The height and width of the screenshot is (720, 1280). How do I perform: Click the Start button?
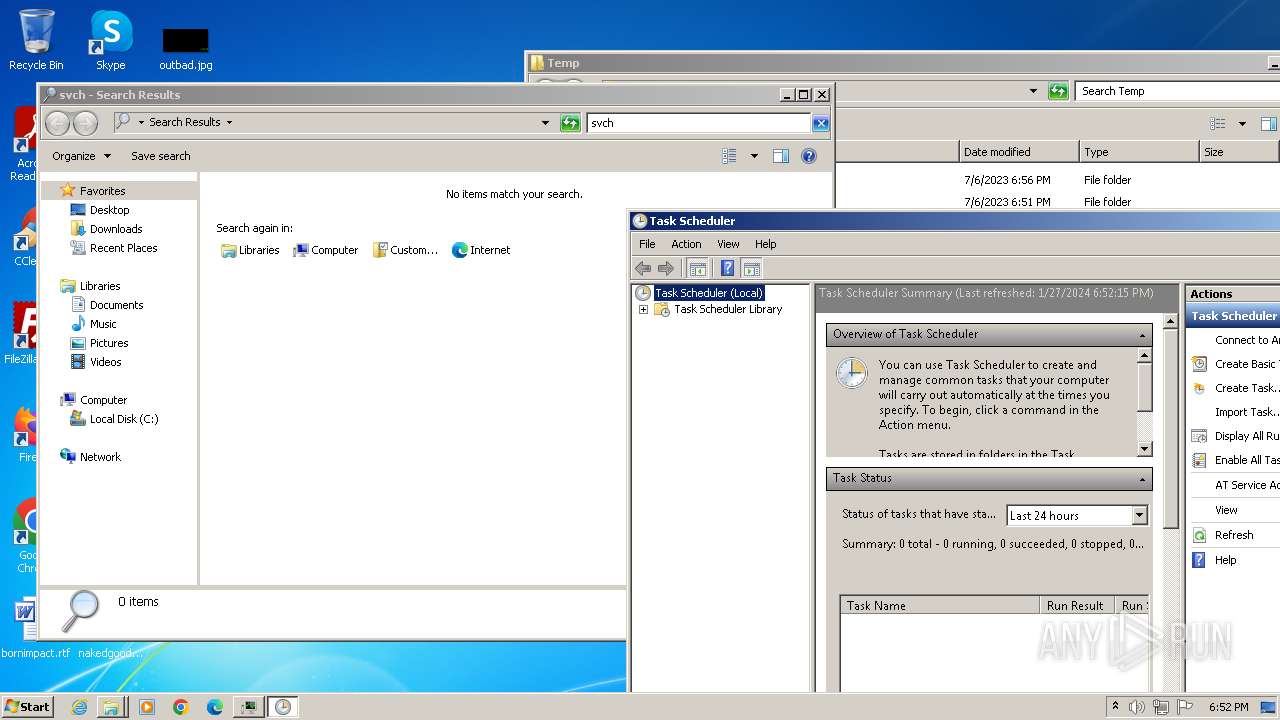pos(27,707)
